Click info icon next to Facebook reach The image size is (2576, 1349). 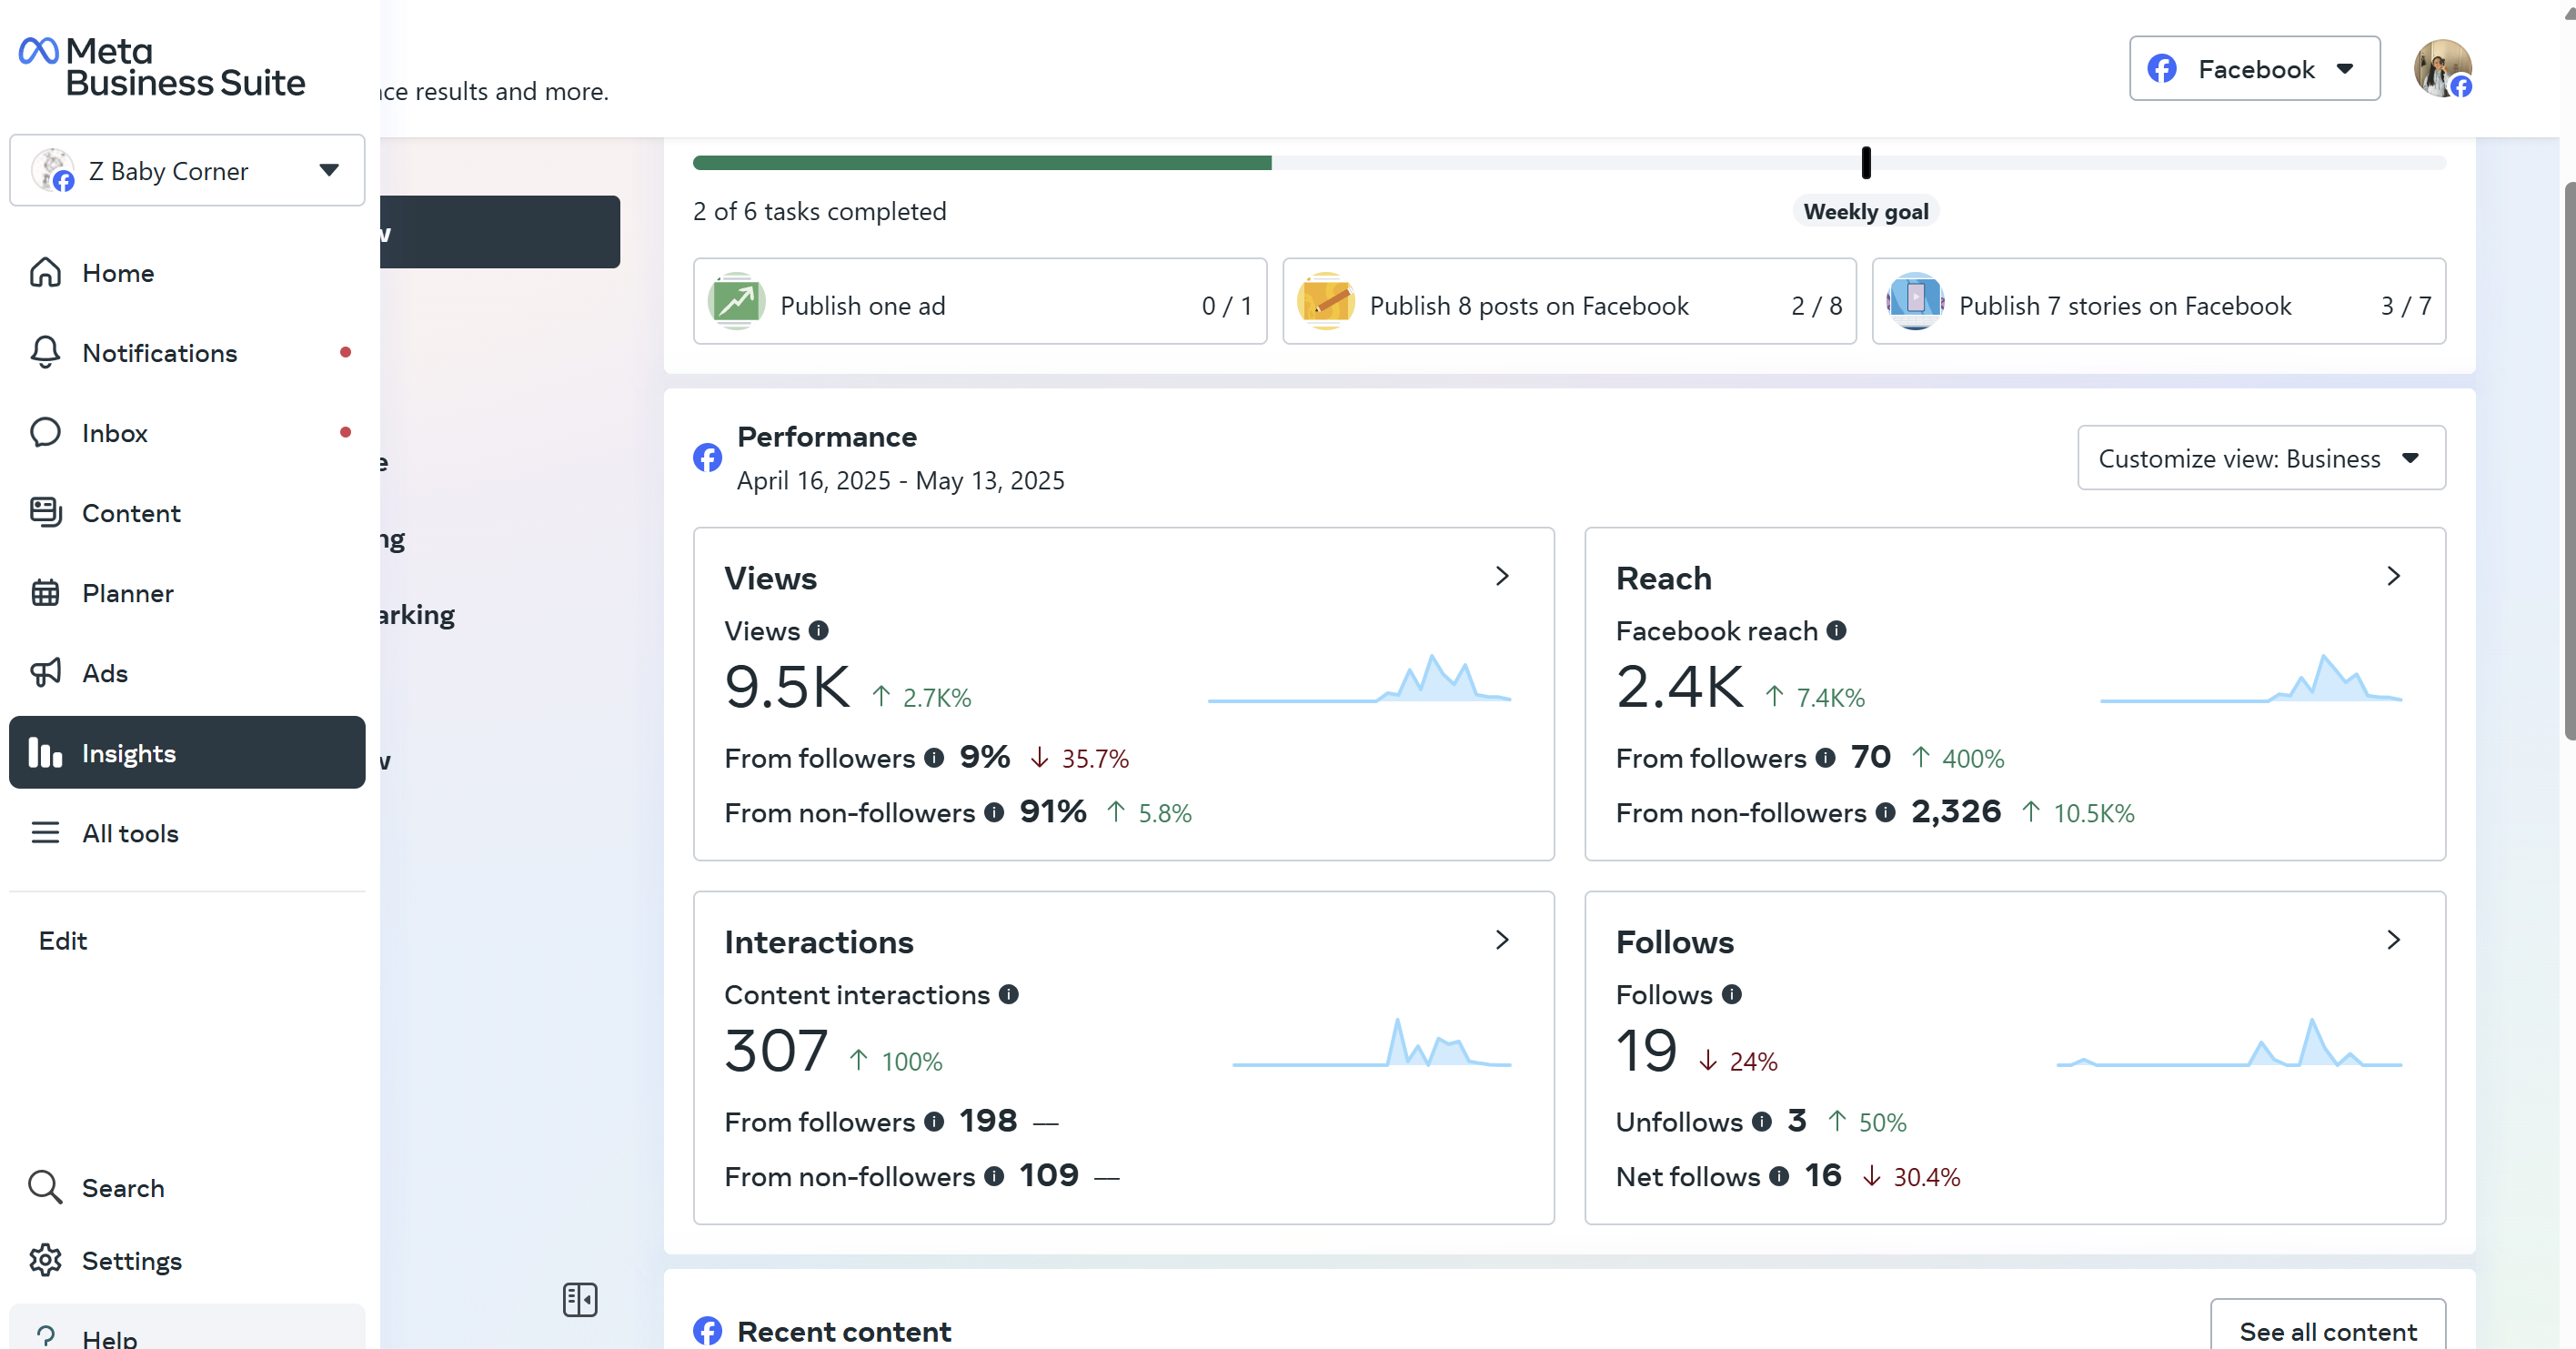coord(1836,630)
